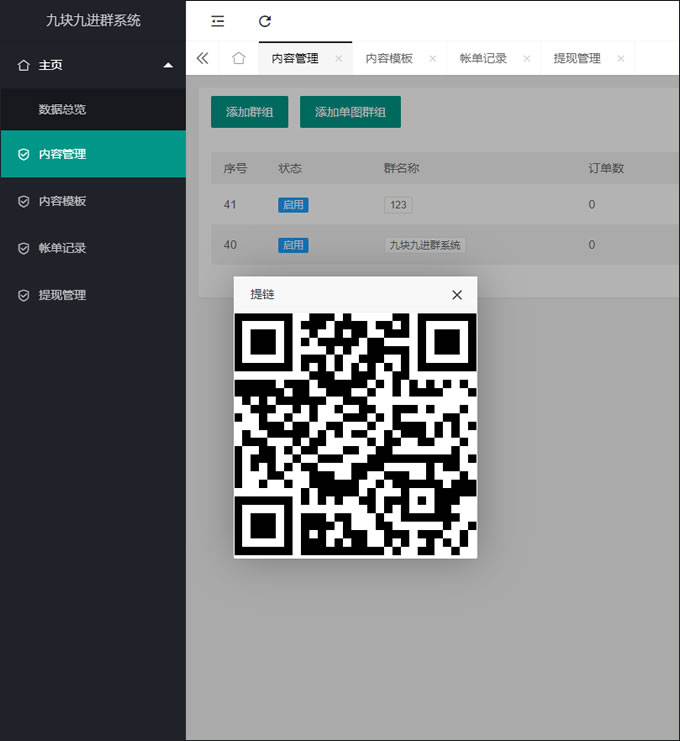
Task: Close the 内容模板 tab
Action: [432, 59]
